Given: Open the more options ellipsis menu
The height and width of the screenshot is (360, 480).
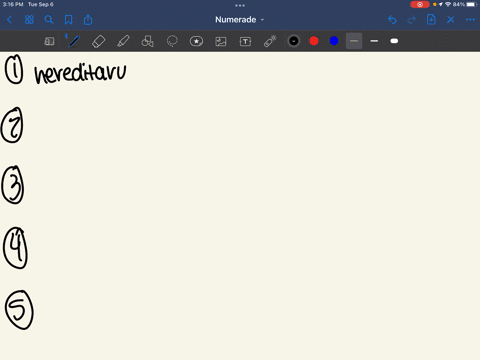Looking at the screenshot, I should coord(470,20).
